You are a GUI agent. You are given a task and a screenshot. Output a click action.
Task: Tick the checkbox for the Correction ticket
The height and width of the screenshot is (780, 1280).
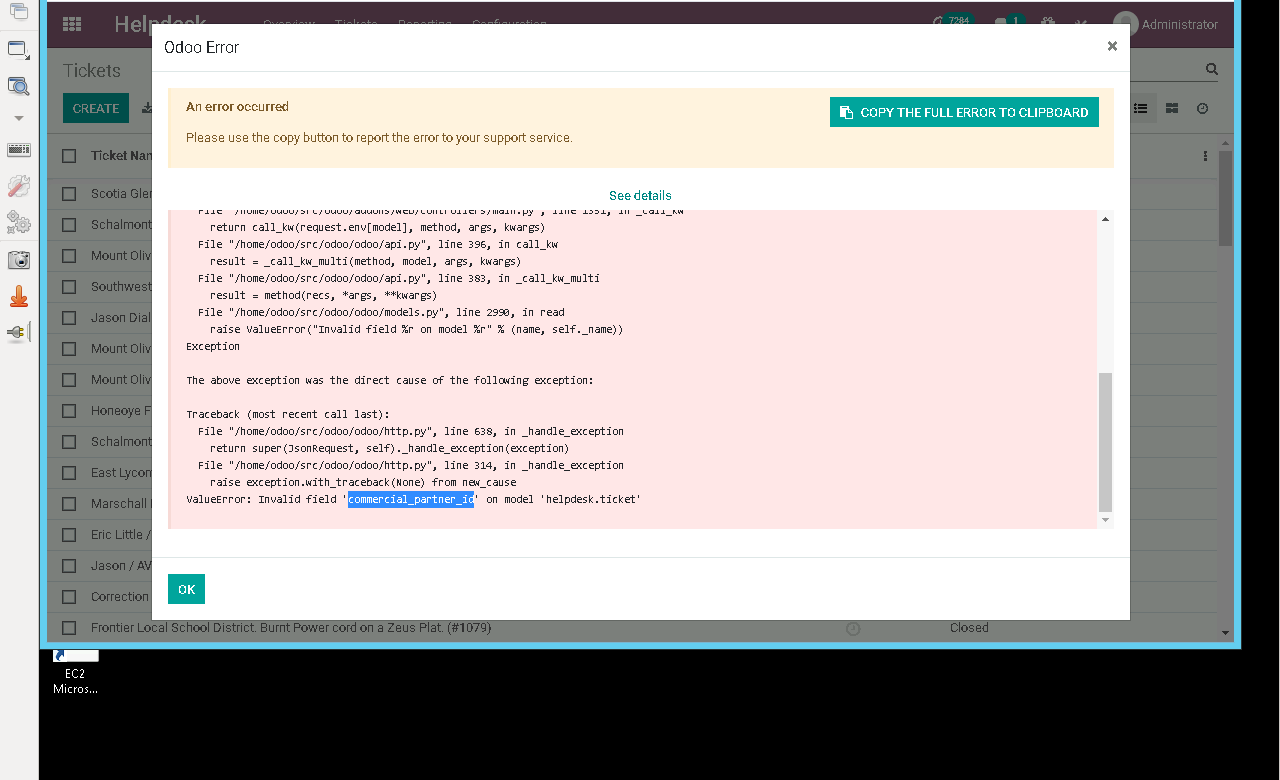[x=69, y=597]
